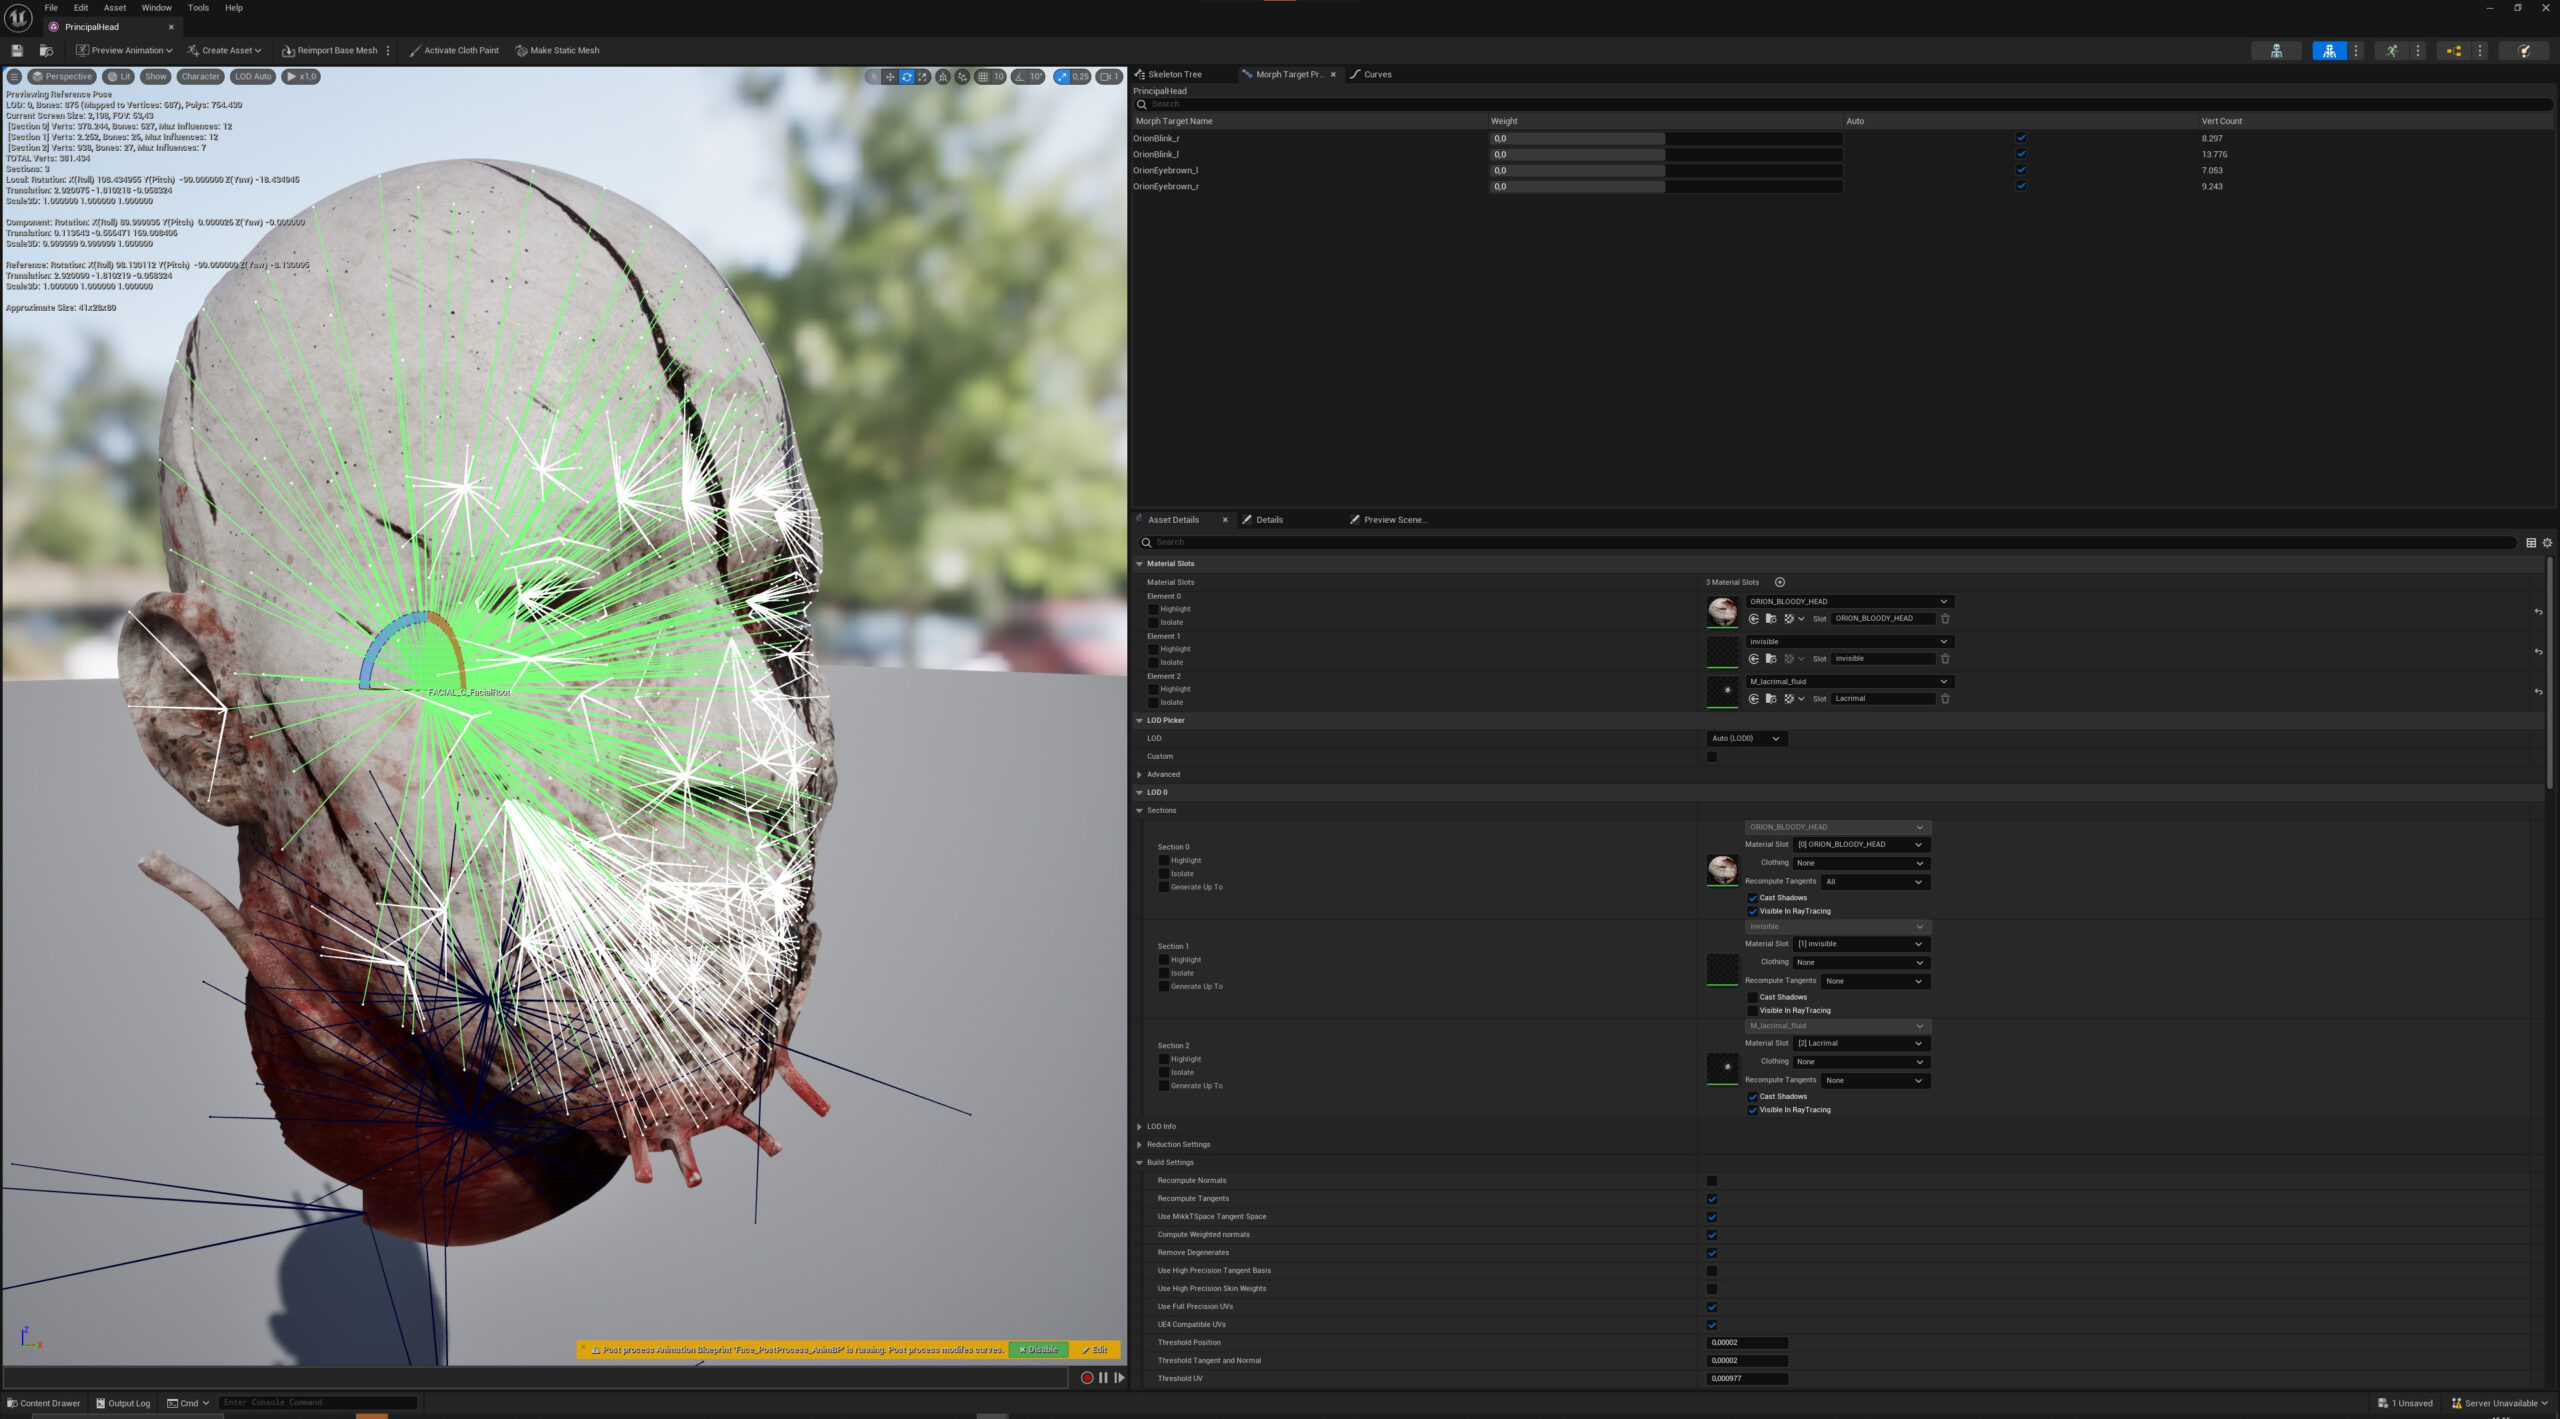This screenshot has width=2560, height=1419.
Task: Open Section 0 Recompute Tangents All dropdown
Action: pyautogui.click(x=1875, y=881)
